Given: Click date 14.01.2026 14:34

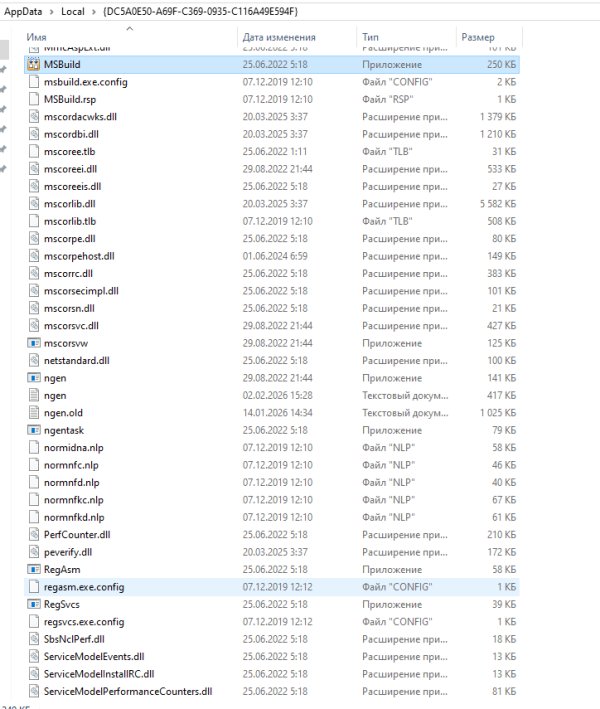Looking at the screenshot, I should (x=278, y=413).
